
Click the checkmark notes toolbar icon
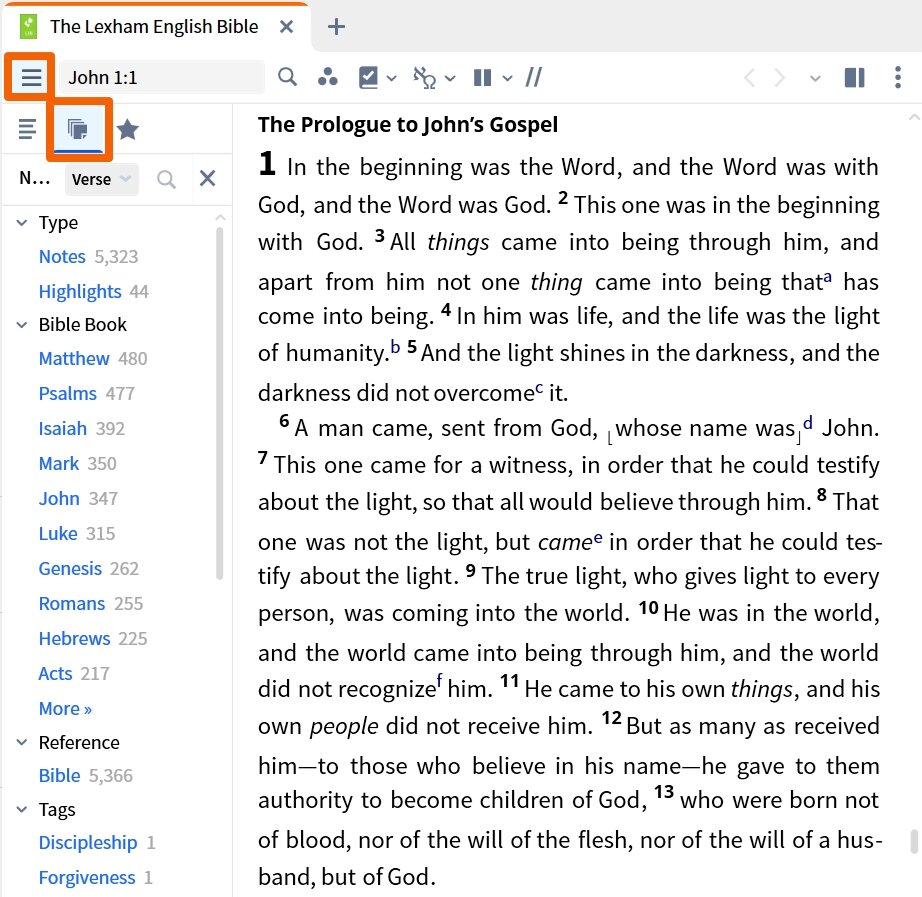(x=368, y=77)
